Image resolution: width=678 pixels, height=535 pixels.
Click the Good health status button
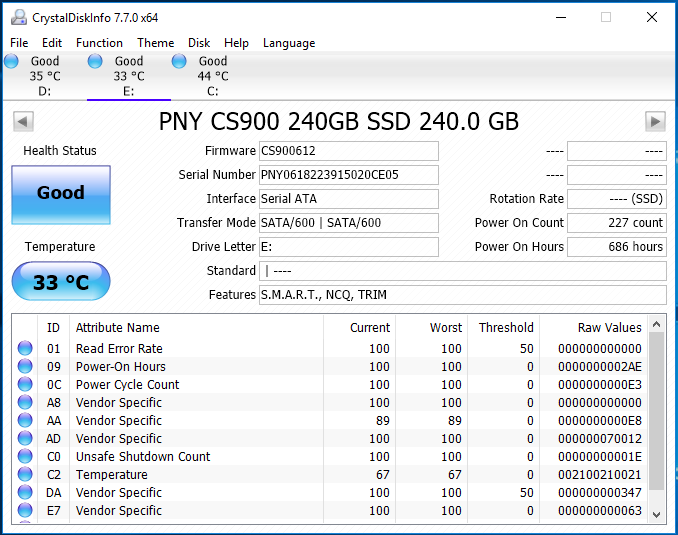pyautogui.click(x=61, y=193)
